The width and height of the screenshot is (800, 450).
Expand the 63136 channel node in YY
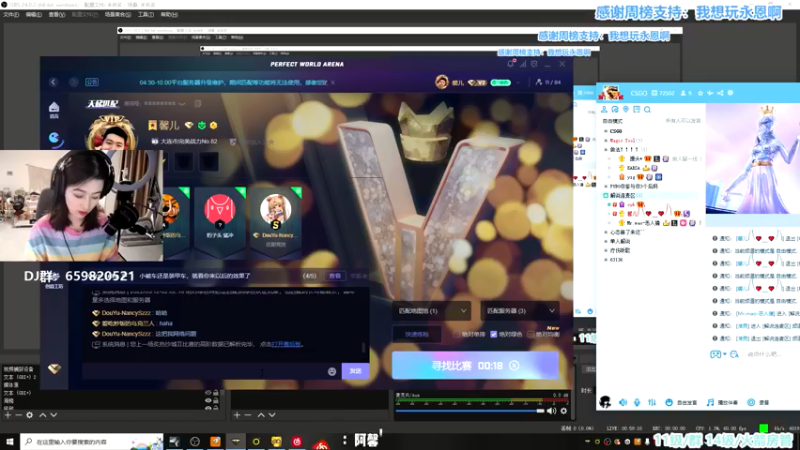(x=606, y=260)
